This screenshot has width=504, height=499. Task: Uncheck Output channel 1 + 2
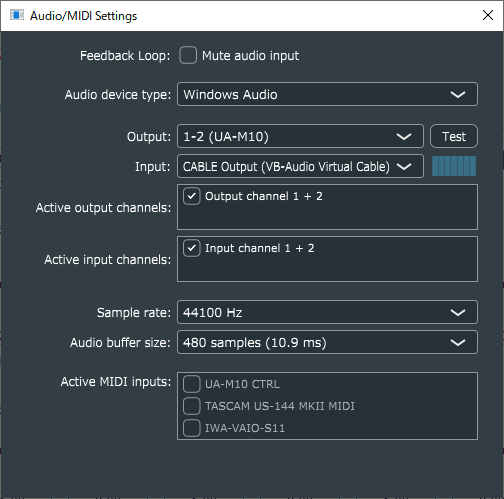click(192, 196)
